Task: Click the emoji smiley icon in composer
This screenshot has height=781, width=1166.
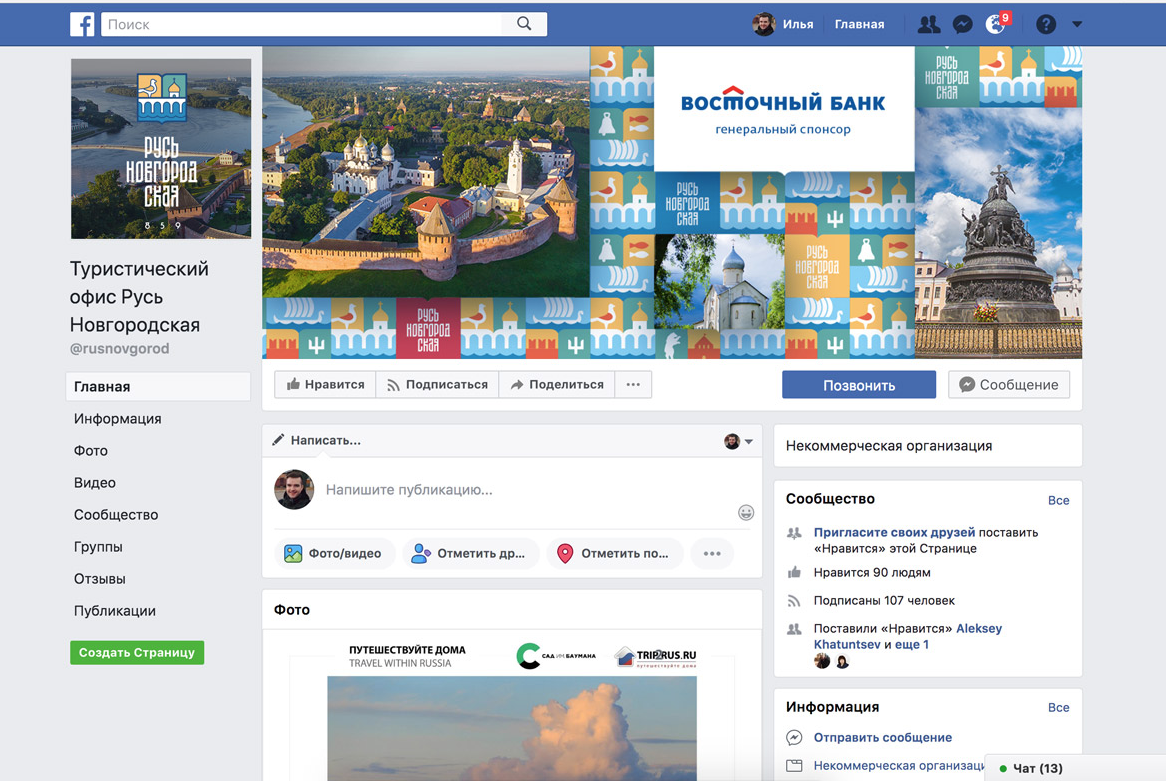Action: (x=746, y=512)
